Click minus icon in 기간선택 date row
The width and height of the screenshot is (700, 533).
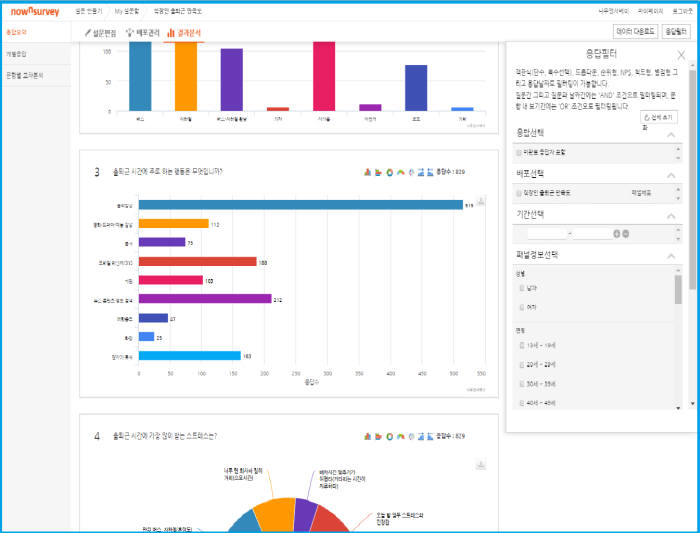click(625, 233)
